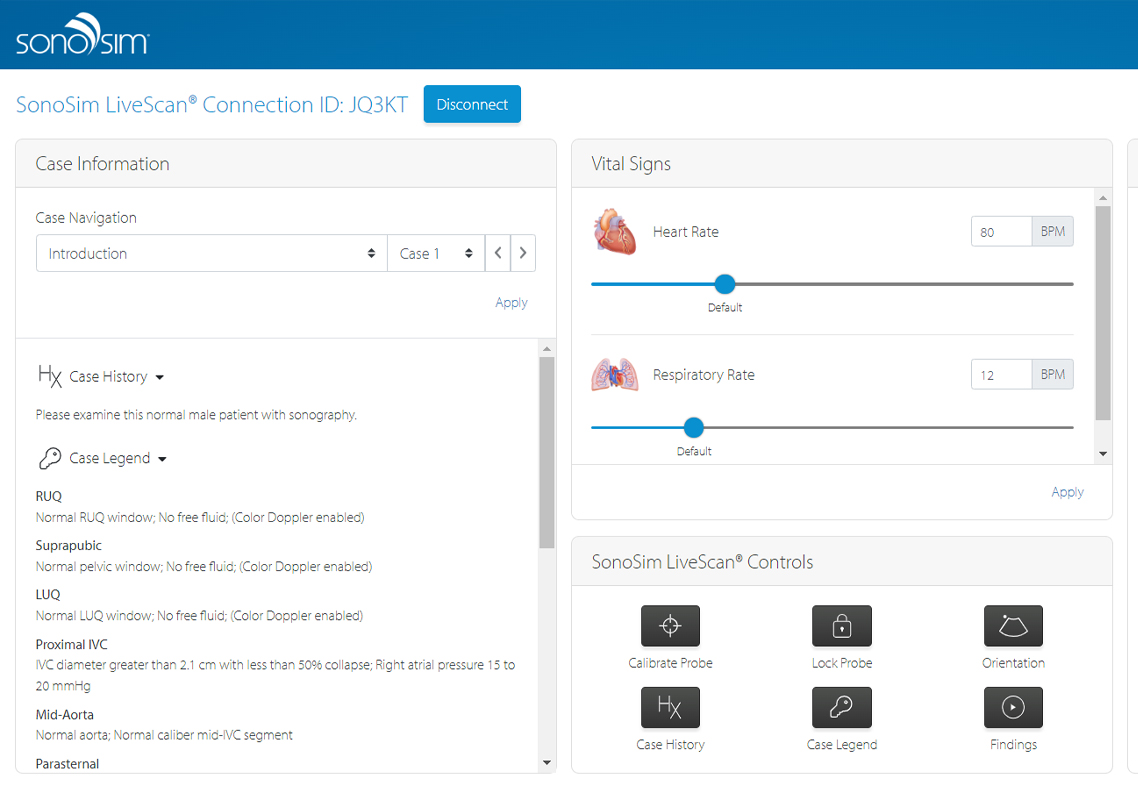Click the Suprapubic legend entry heading
Image resolution: width=1138 pixels, height=786 pixels.
[68, 546]
